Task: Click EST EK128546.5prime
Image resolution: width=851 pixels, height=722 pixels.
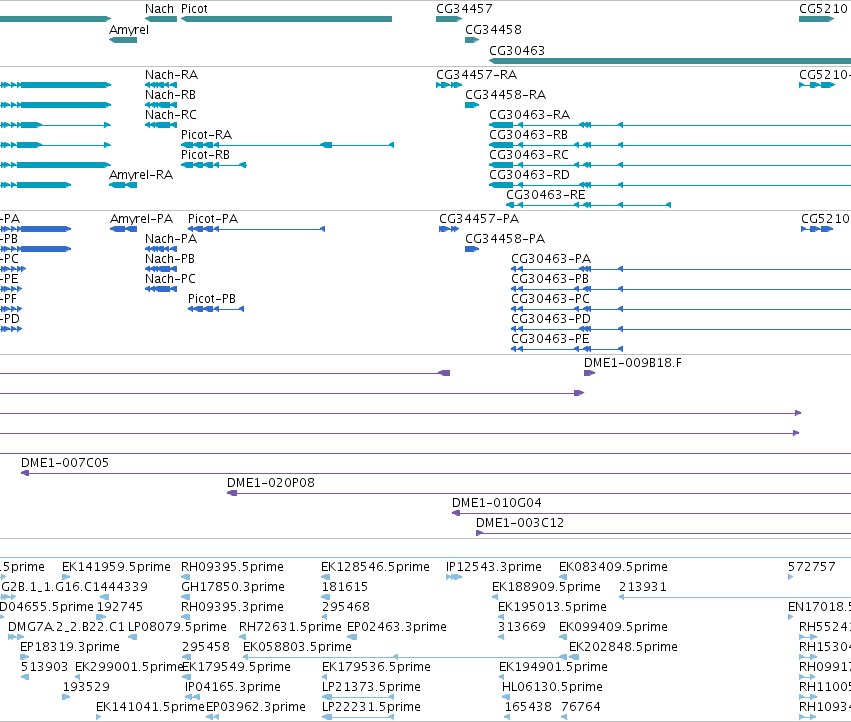Action: (x=375, y=567)
